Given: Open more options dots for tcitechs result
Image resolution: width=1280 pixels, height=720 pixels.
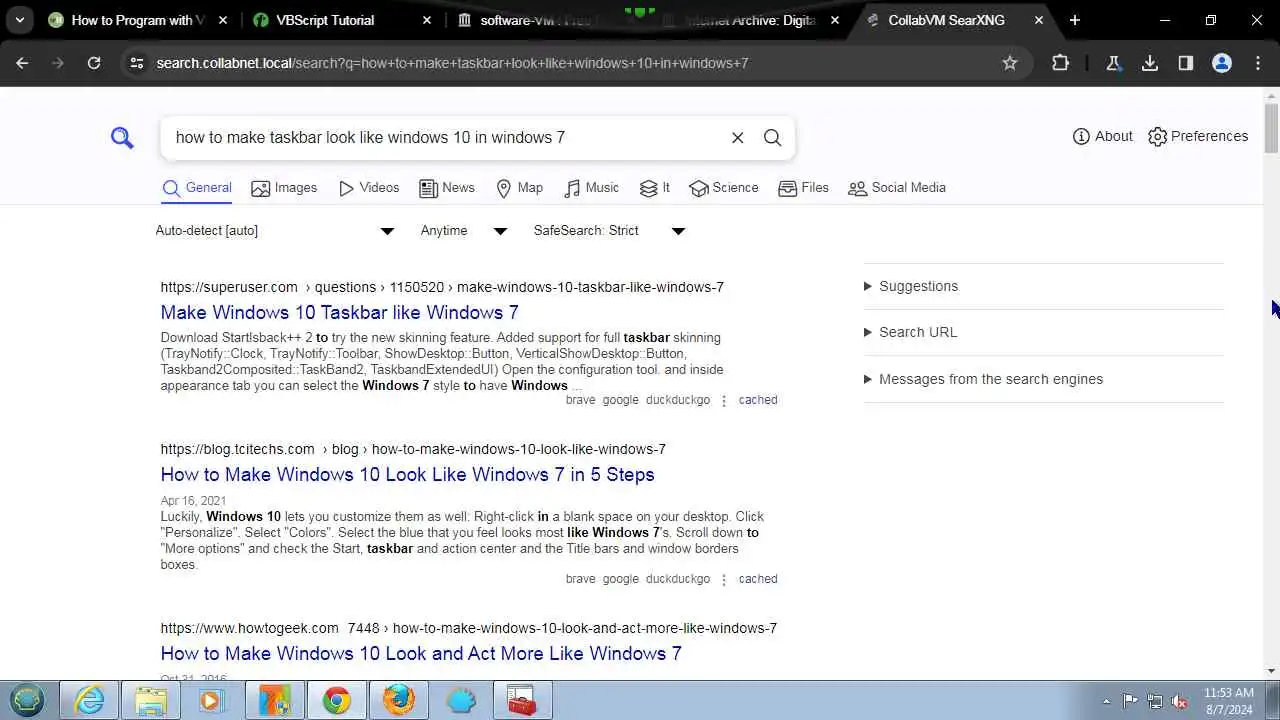Looking at the screenshot, I should coord(724,579).
